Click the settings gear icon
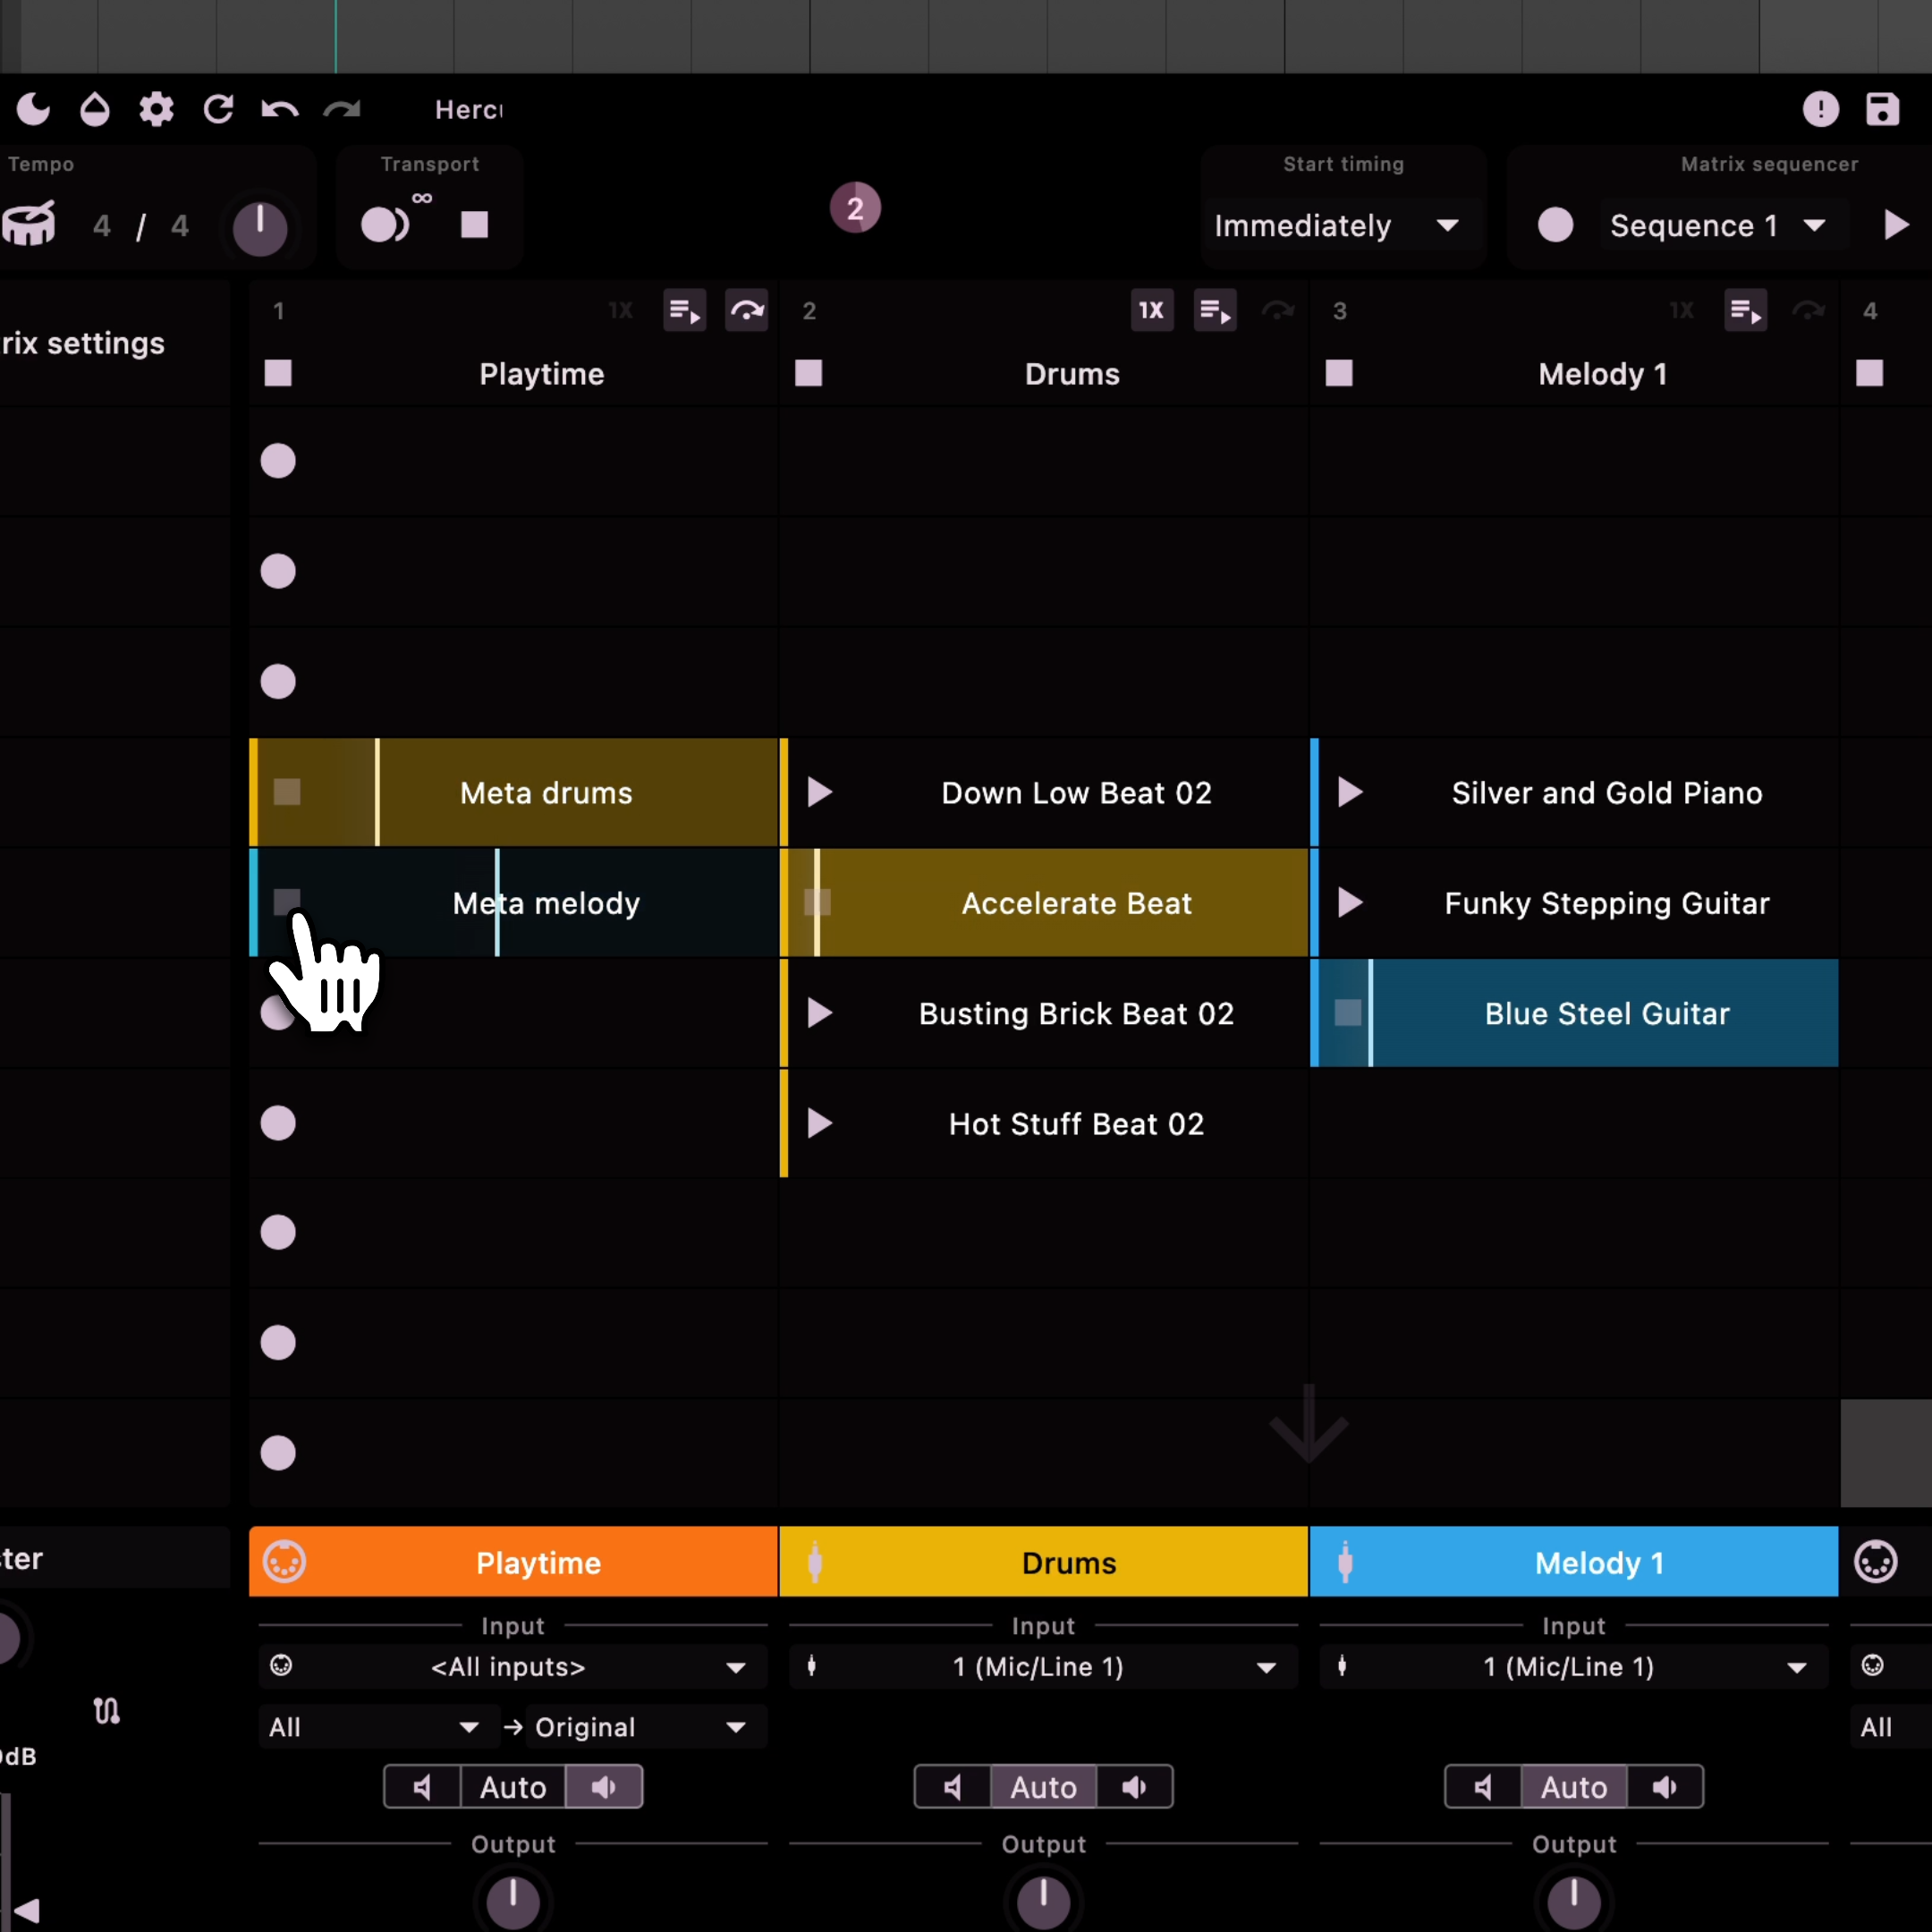Image resolution: width=1932 pixels, height=1932 pixels. tap(157, 110)
